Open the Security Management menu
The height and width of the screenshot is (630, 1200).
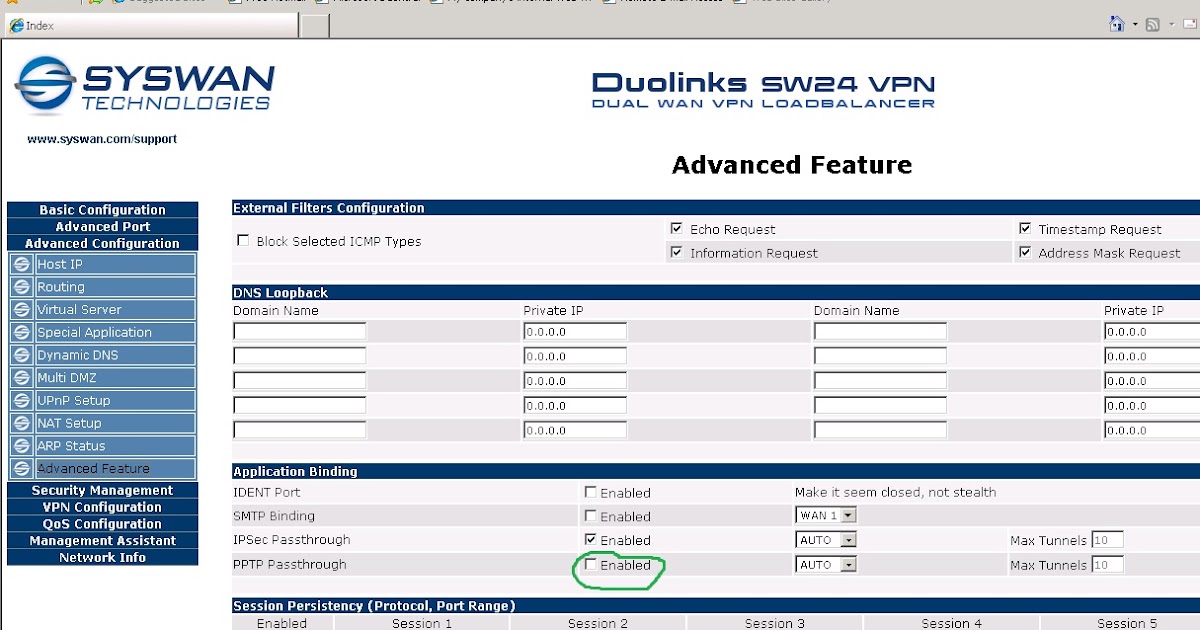pyautogui.click(x=102, y=490)
